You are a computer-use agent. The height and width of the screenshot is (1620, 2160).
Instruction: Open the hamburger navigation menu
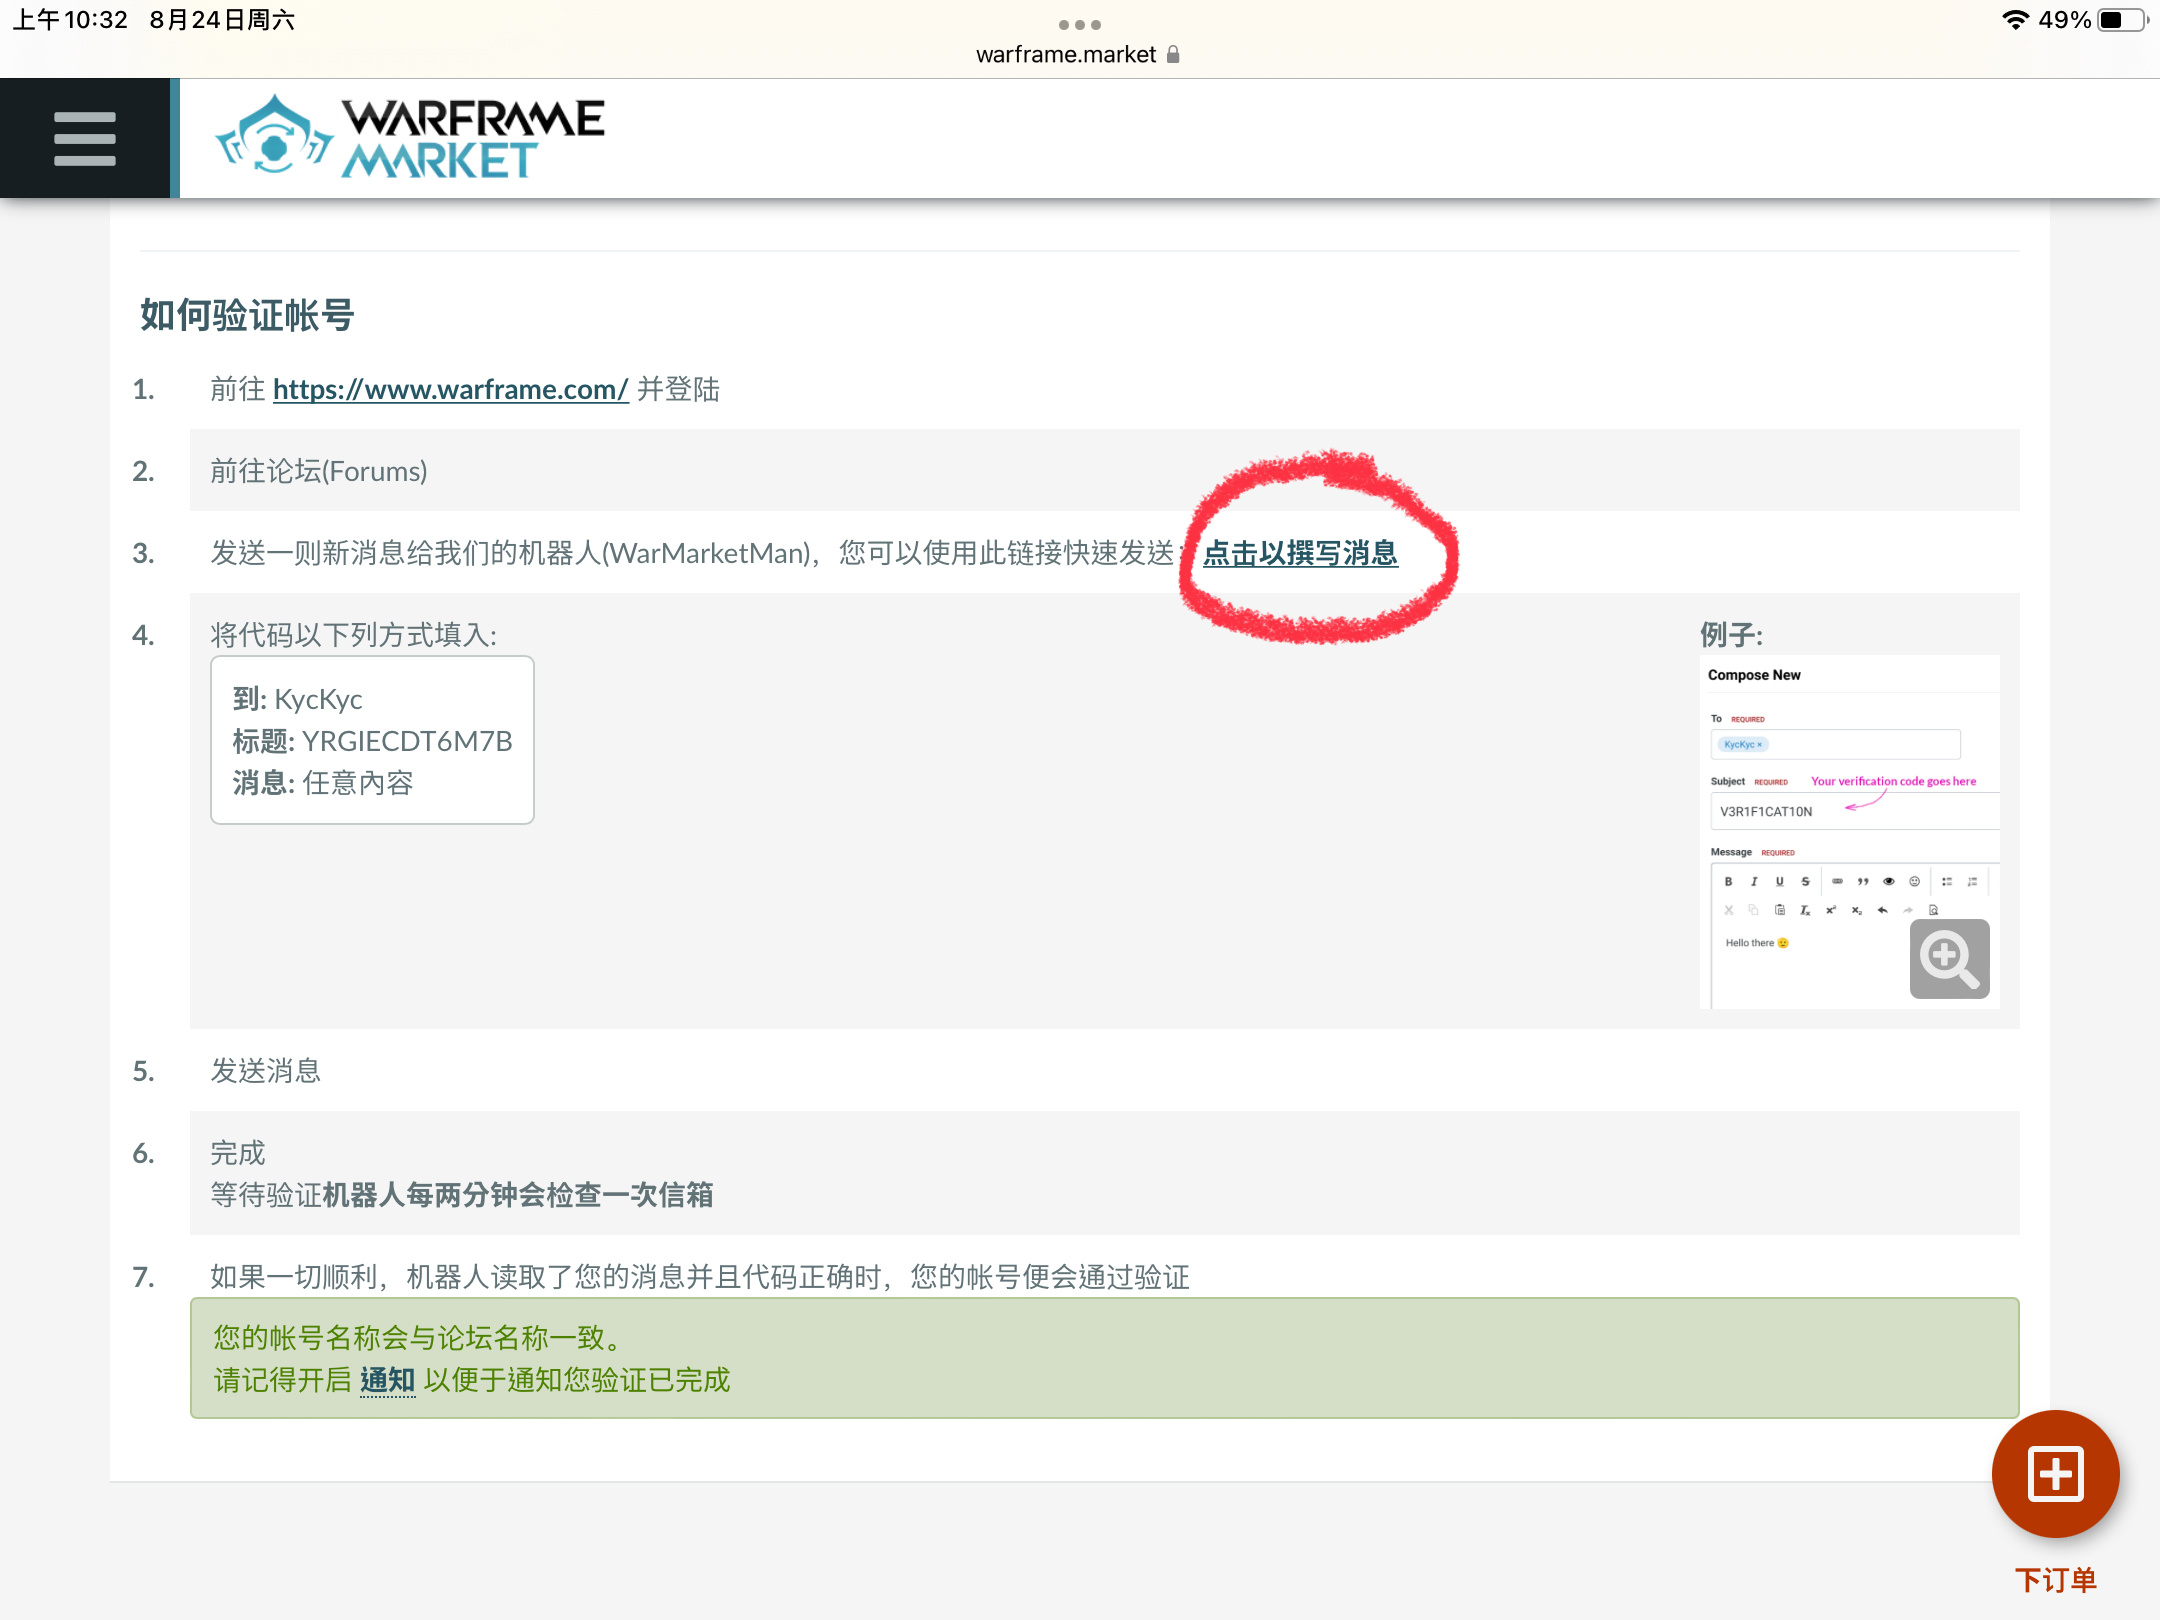[x=85, y=138]
